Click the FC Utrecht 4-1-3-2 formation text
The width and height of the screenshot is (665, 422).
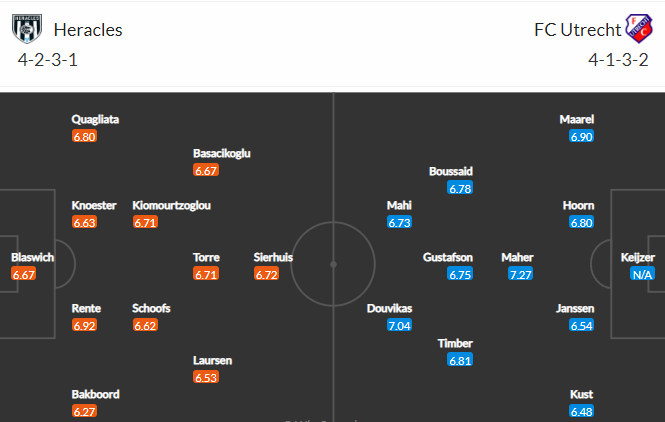click(618, 60)
